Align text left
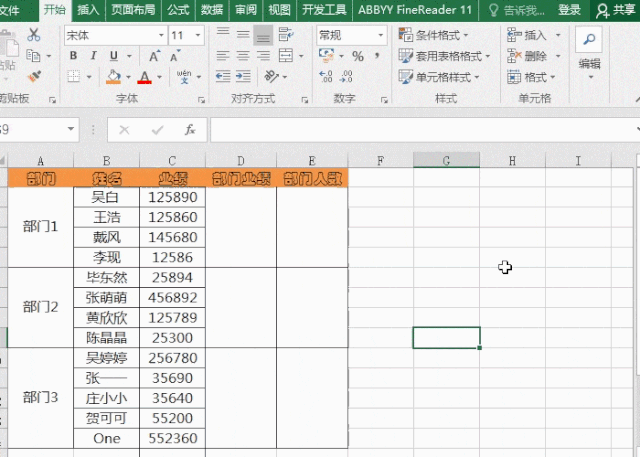640x457 pixels. (223, 55)
